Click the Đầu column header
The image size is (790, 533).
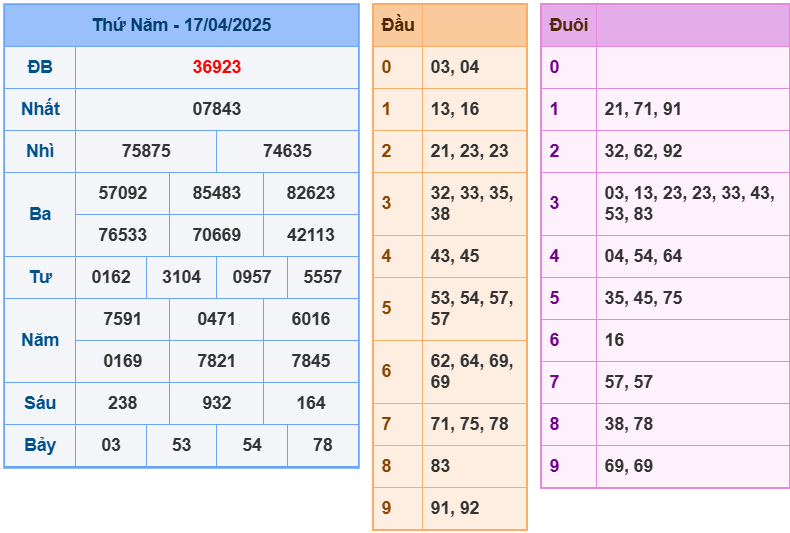[x=398, y=25]
